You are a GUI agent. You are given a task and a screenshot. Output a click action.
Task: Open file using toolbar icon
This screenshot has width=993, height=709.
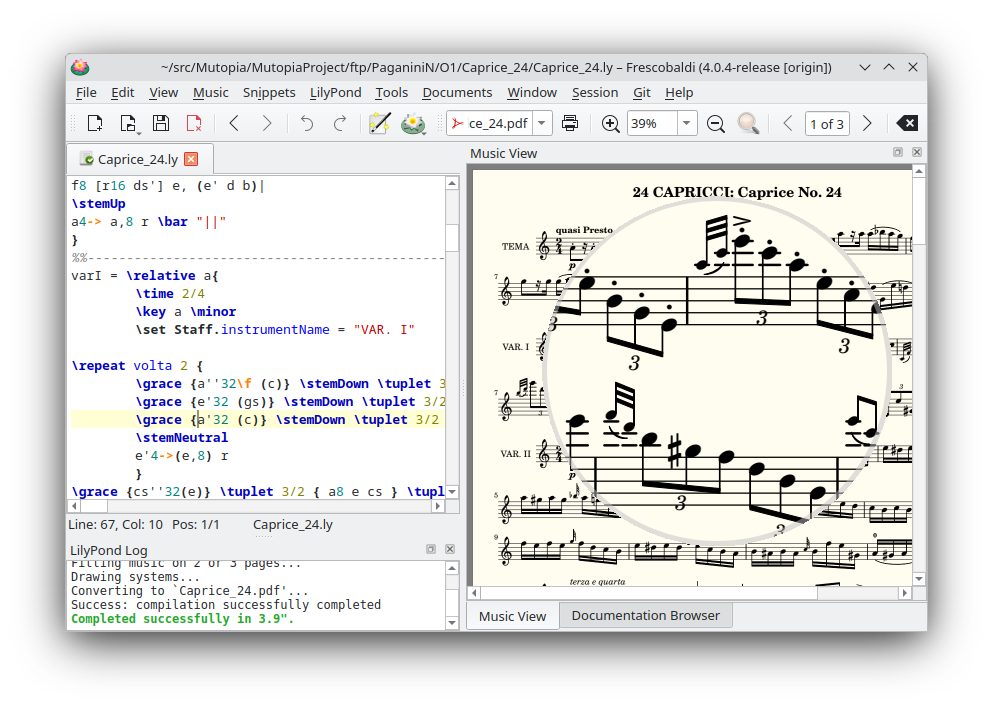[128, 123]
